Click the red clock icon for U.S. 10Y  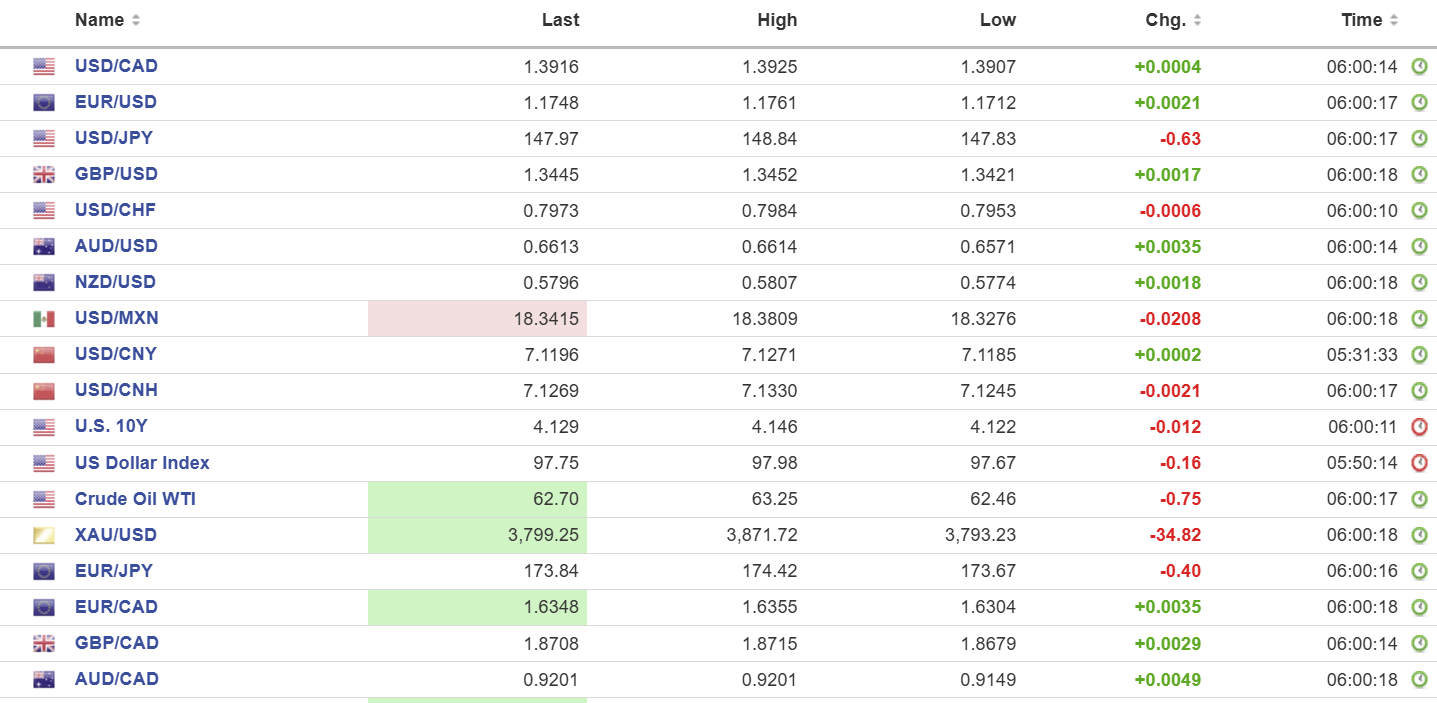(1419, 427)
